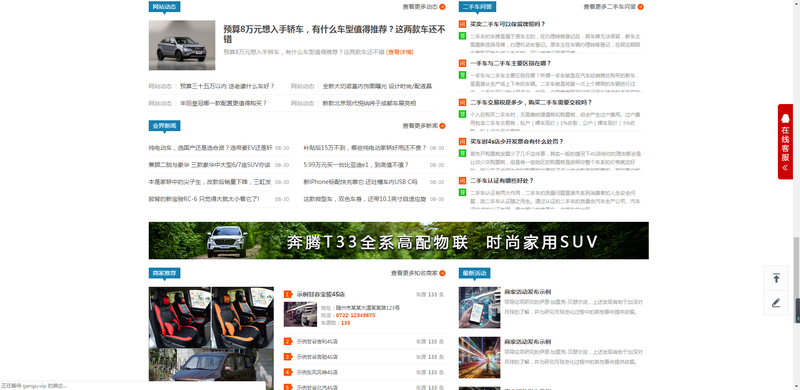Click the back-to-top arrow icon
This screenshot has width=800, height=390.
coord(776,278)
